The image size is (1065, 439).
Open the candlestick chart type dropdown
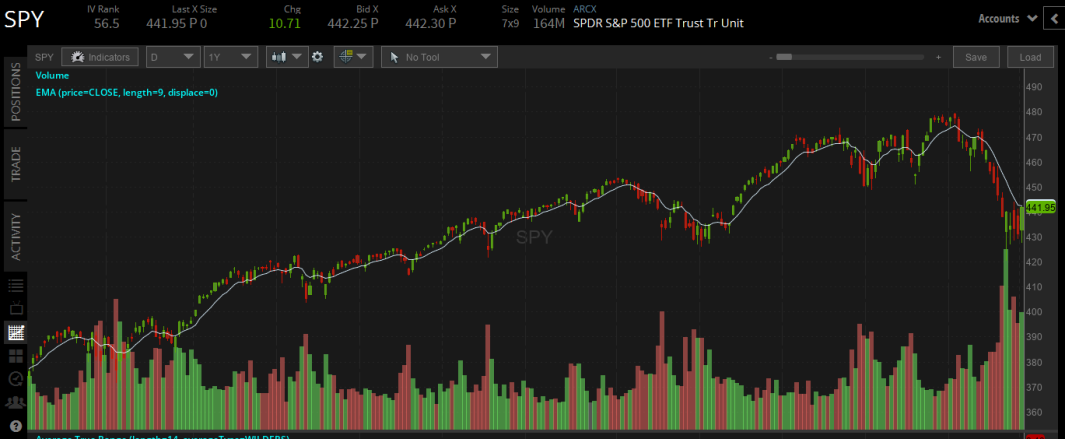[287, 57]
